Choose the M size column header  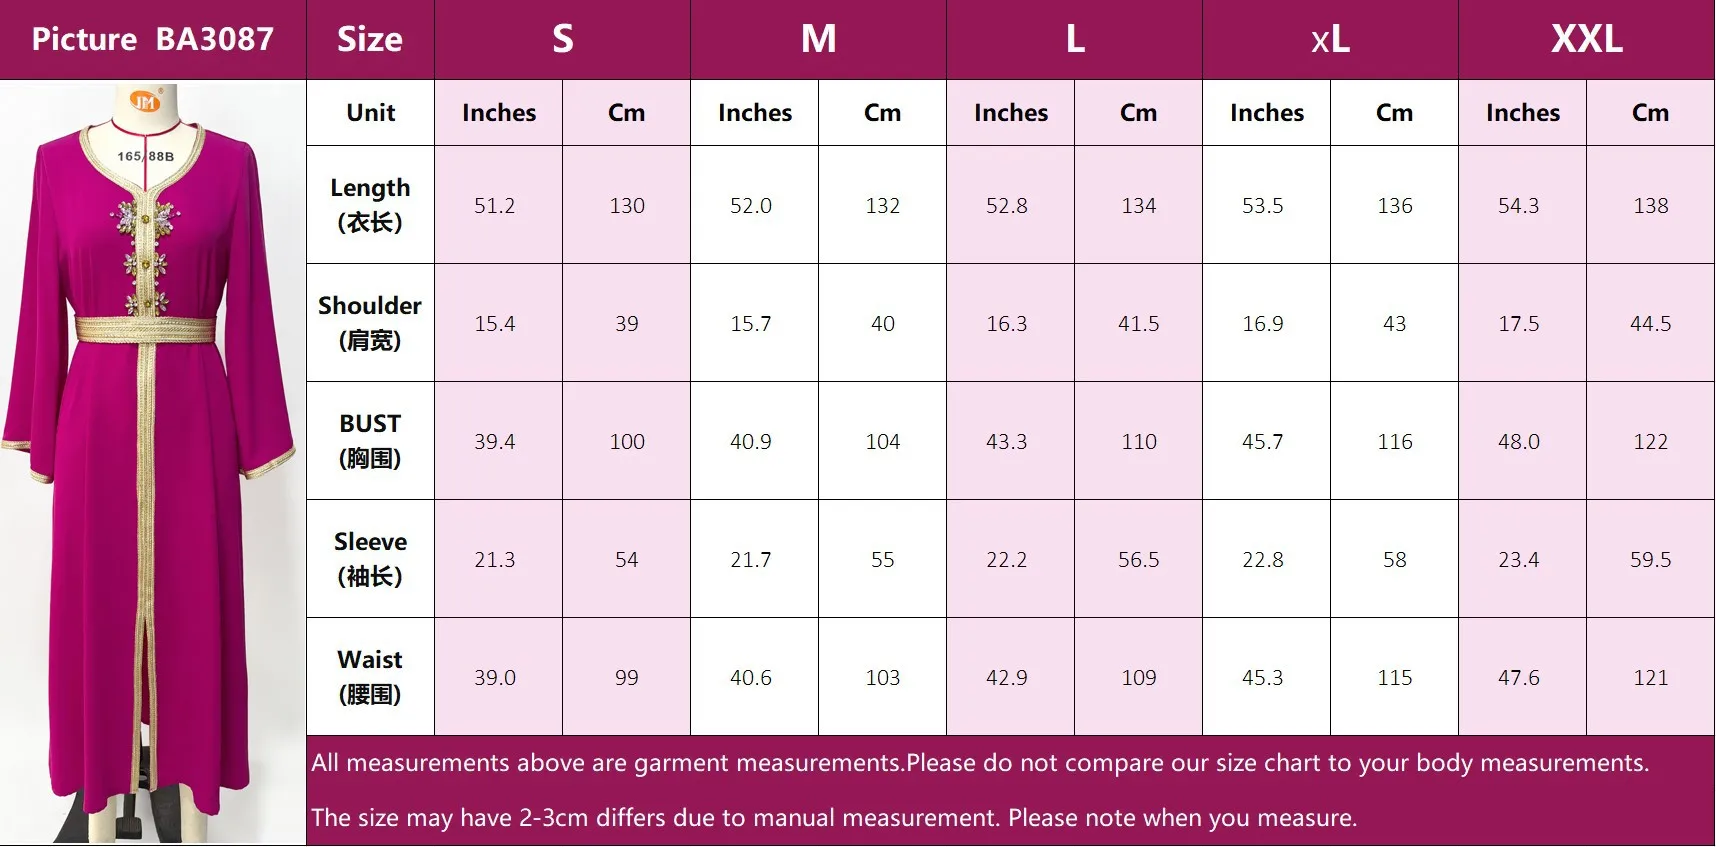(x=818, y=39)
